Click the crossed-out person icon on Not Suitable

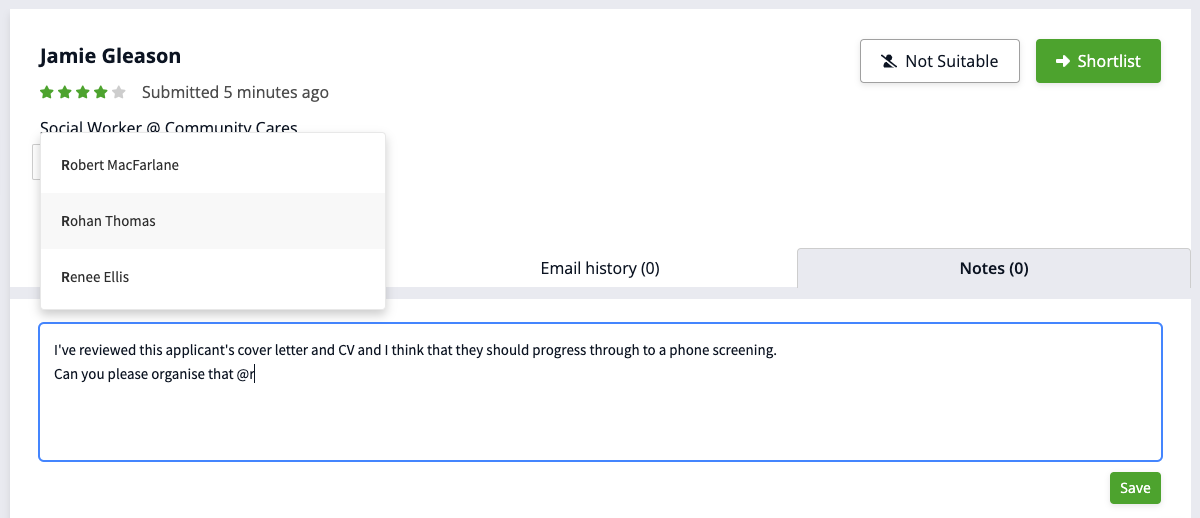coord(888,62)
